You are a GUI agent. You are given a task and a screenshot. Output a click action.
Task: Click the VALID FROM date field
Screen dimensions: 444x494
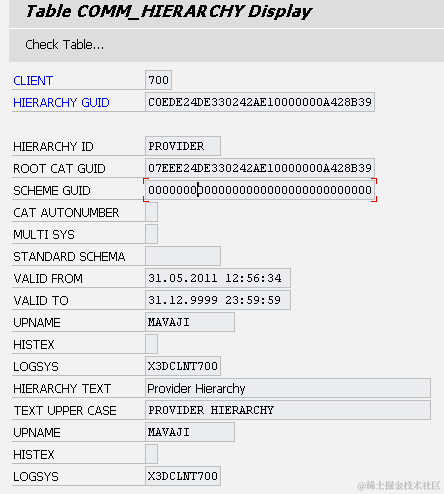[218, 278]
